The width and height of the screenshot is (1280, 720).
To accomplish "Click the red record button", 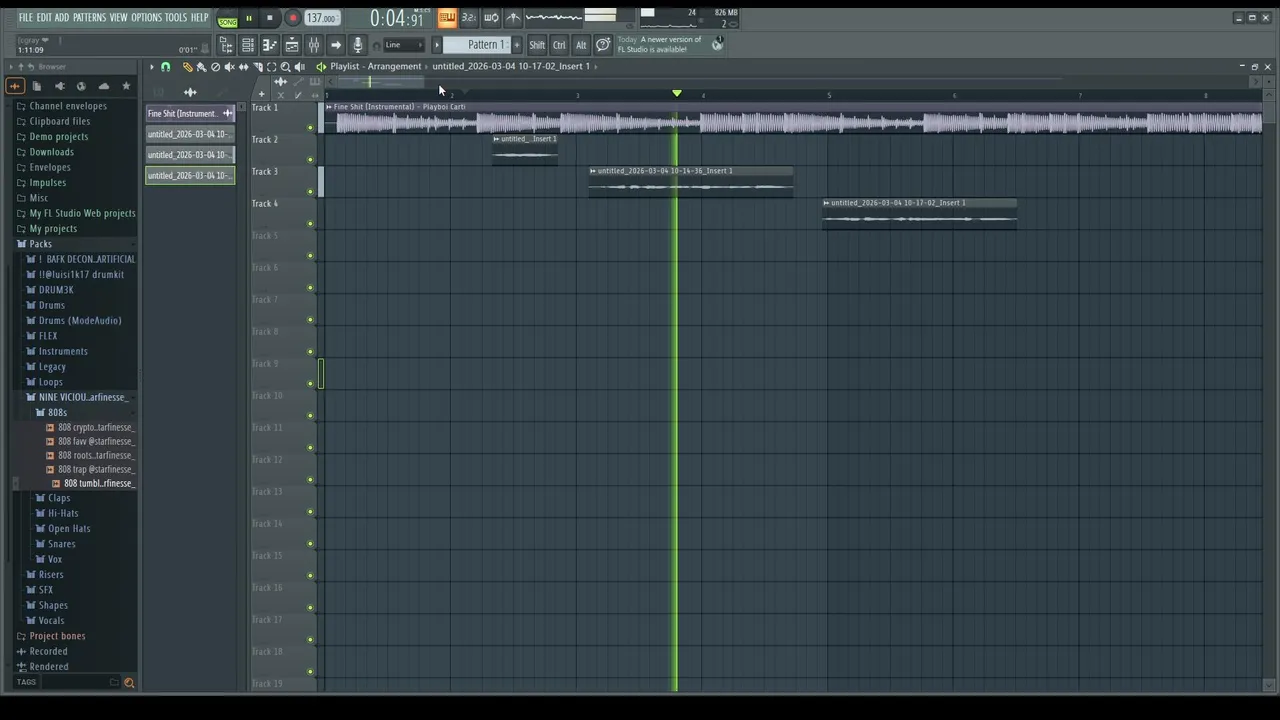I will [x=292, y=18].
